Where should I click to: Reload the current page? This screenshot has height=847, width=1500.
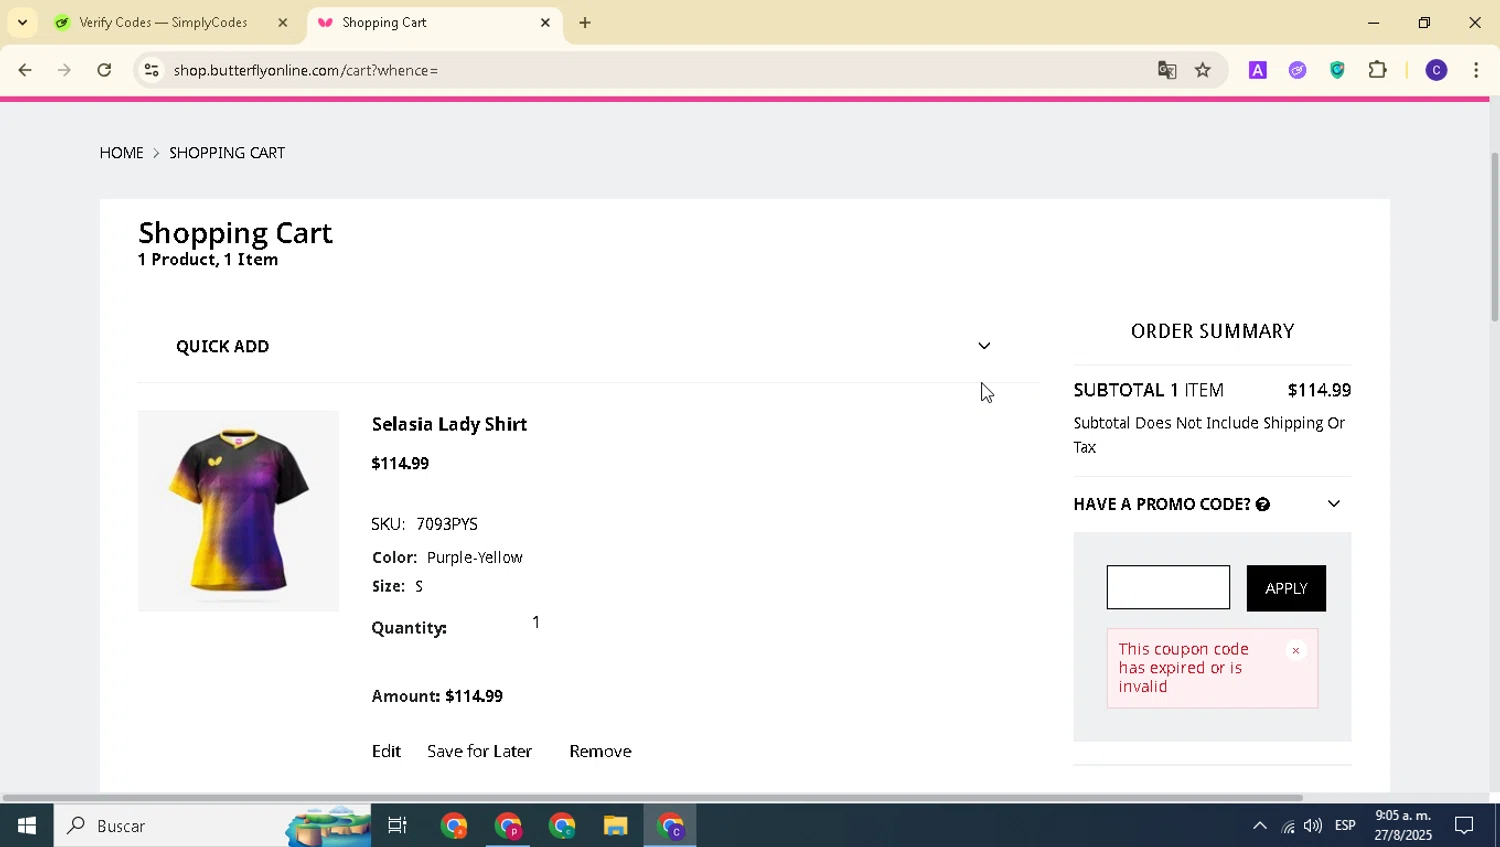(x=104, y=70)
